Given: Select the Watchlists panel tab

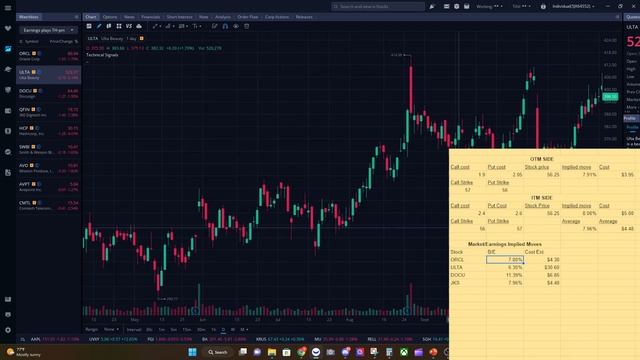Looking at the screenshot, I should (x=29, y=17).
